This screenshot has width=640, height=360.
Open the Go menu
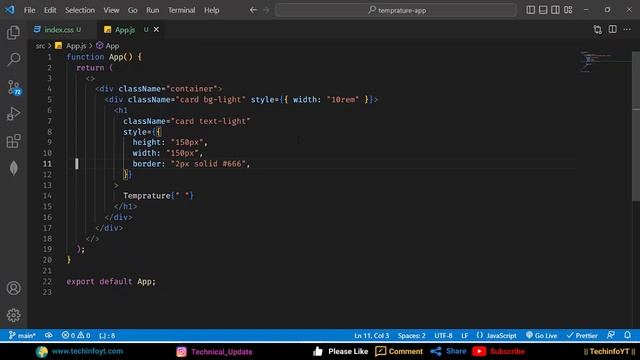[133, 10]
